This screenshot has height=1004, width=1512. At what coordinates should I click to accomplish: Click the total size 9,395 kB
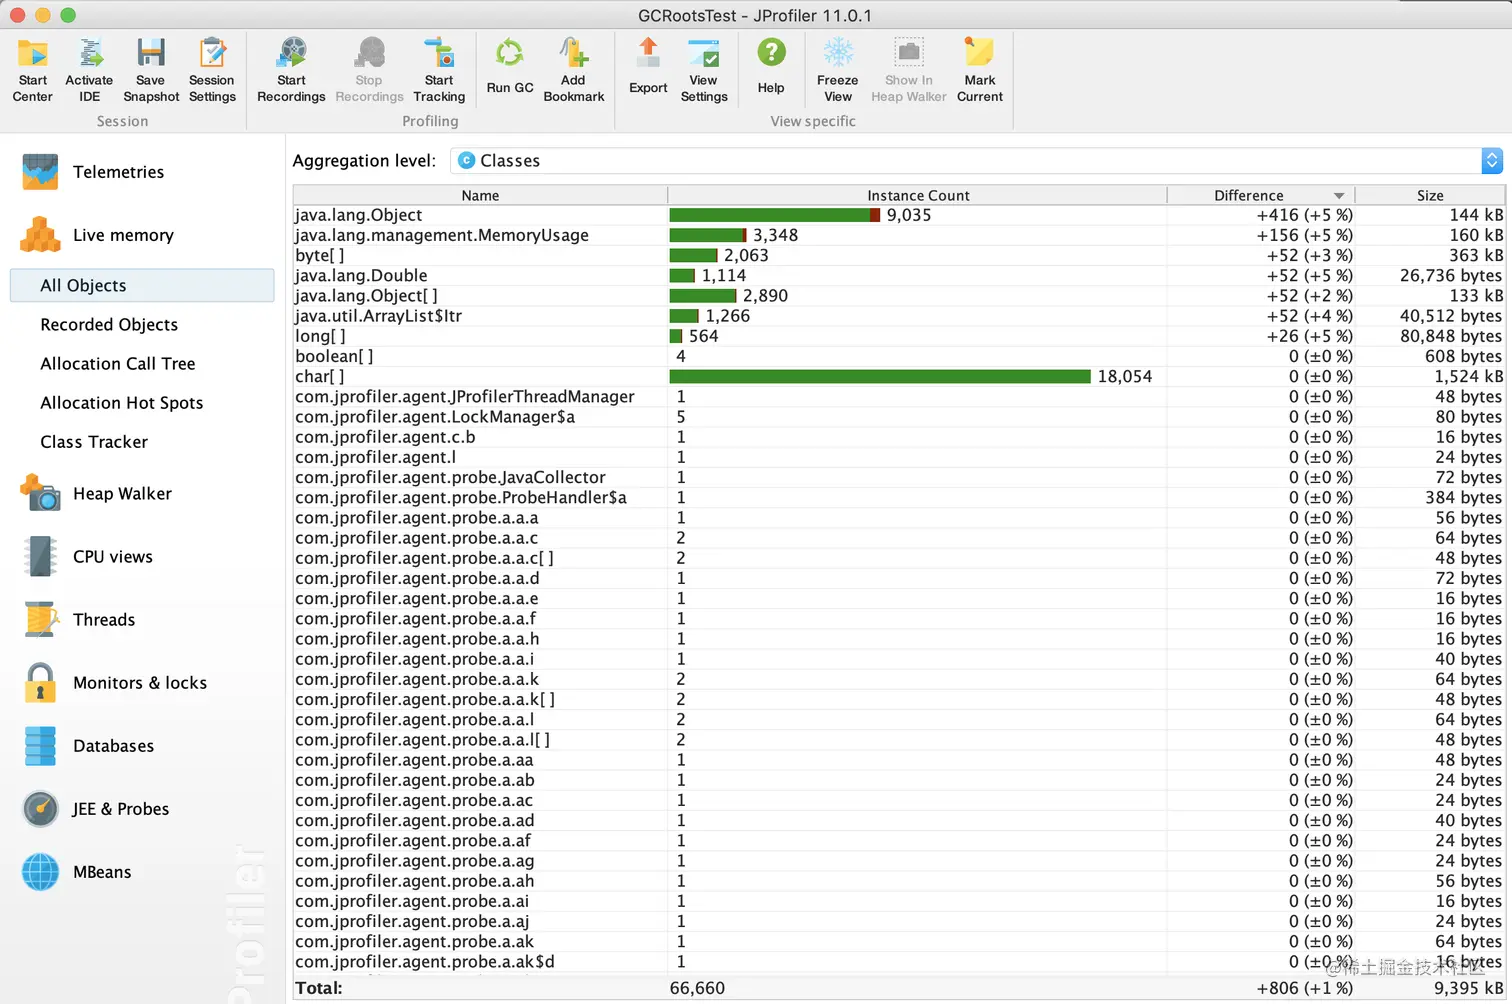point(1468,988)
